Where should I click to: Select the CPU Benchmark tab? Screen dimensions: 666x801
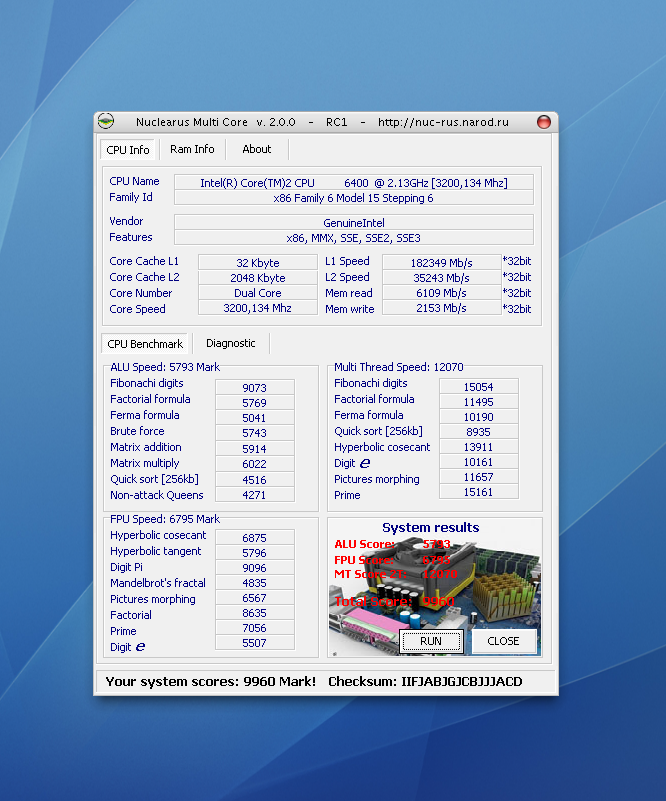point(145,344)
